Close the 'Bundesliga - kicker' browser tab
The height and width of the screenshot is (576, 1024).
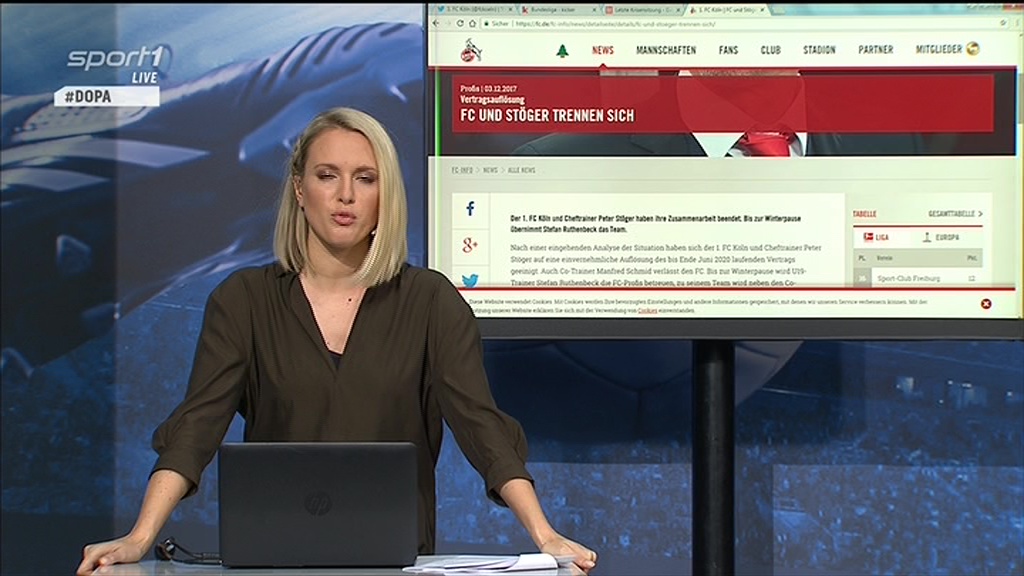point(594,10)
